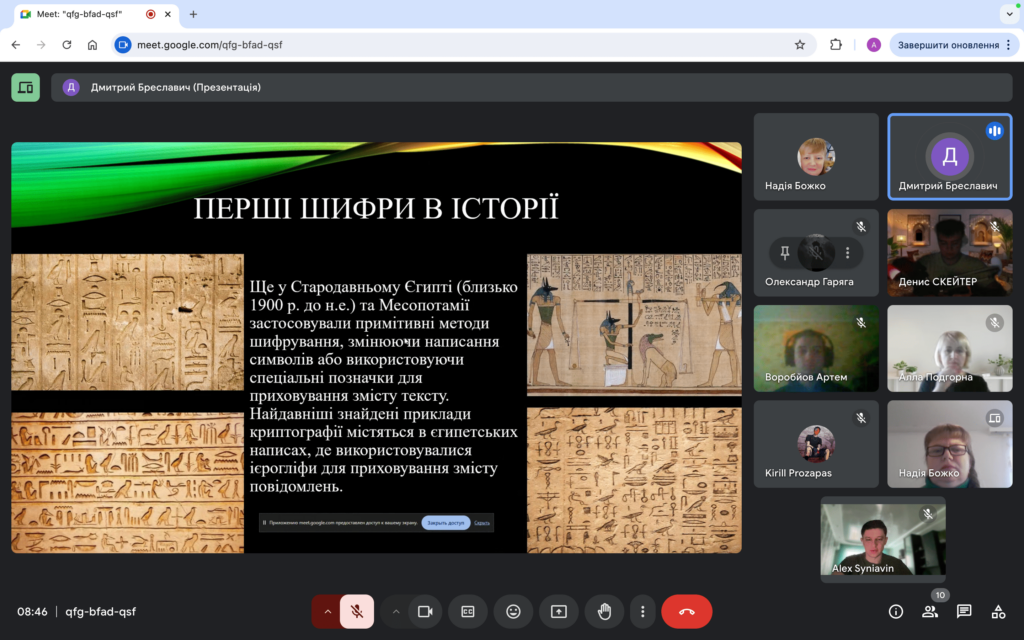Expand video settings arrow beside camera

click(396, 611)
